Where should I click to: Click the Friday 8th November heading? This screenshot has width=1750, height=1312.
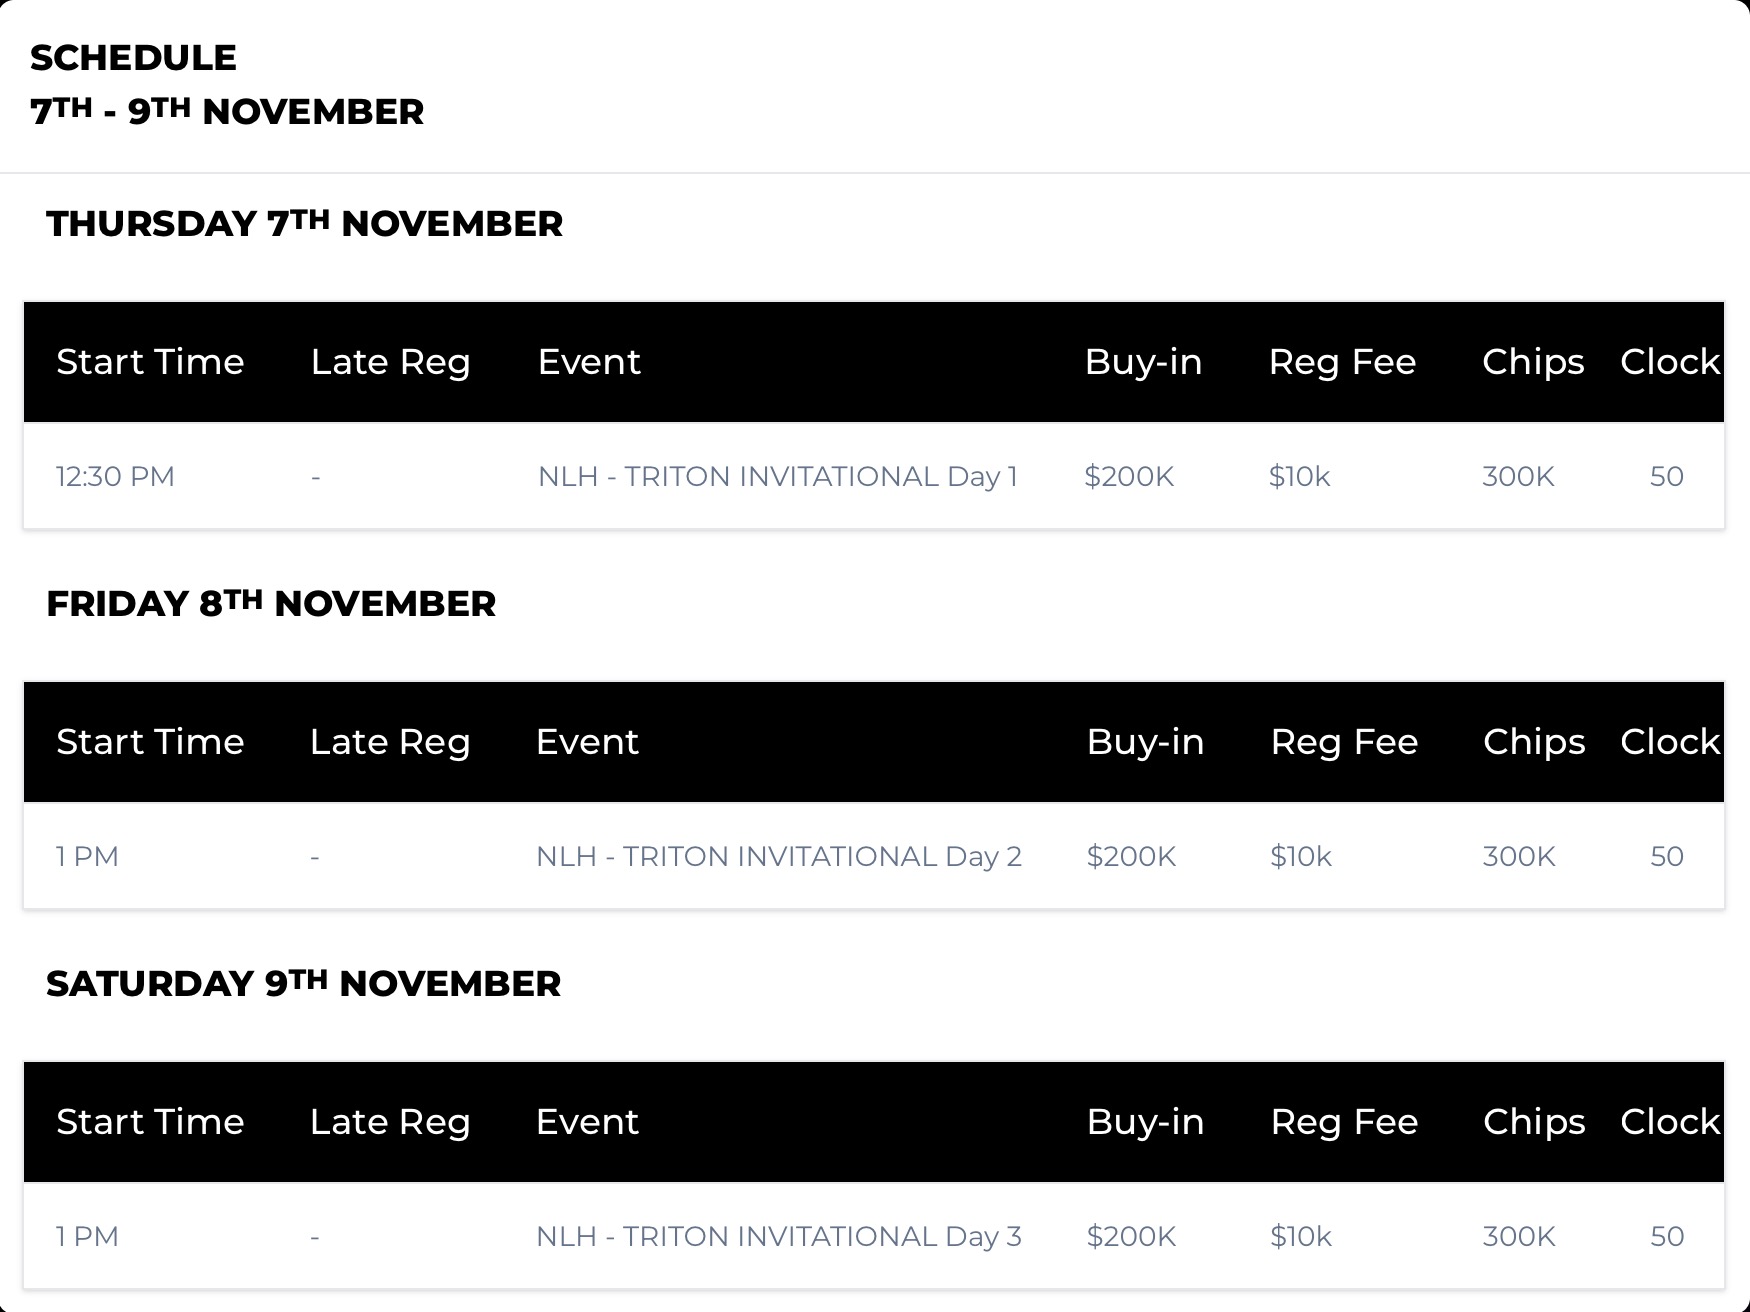tap(271, 603)
